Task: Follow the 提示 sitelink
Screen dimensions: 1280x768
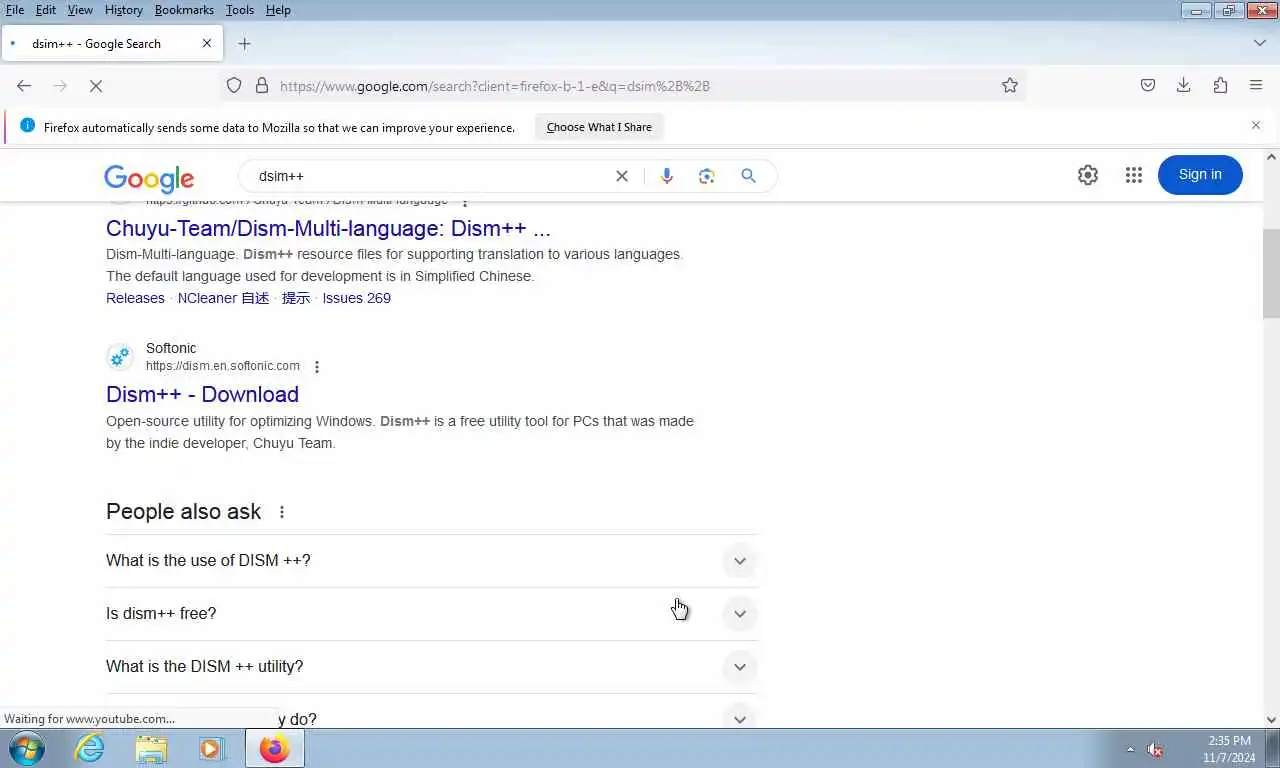Action: 296,298
